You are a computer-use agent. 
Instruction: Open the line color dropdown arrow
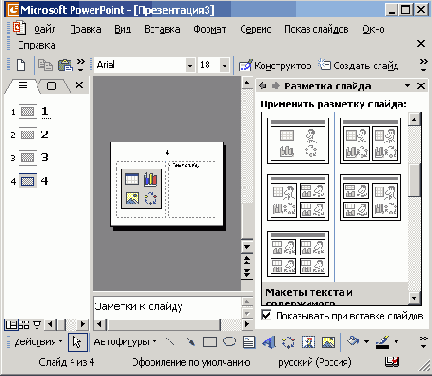[x=396, y=342]
